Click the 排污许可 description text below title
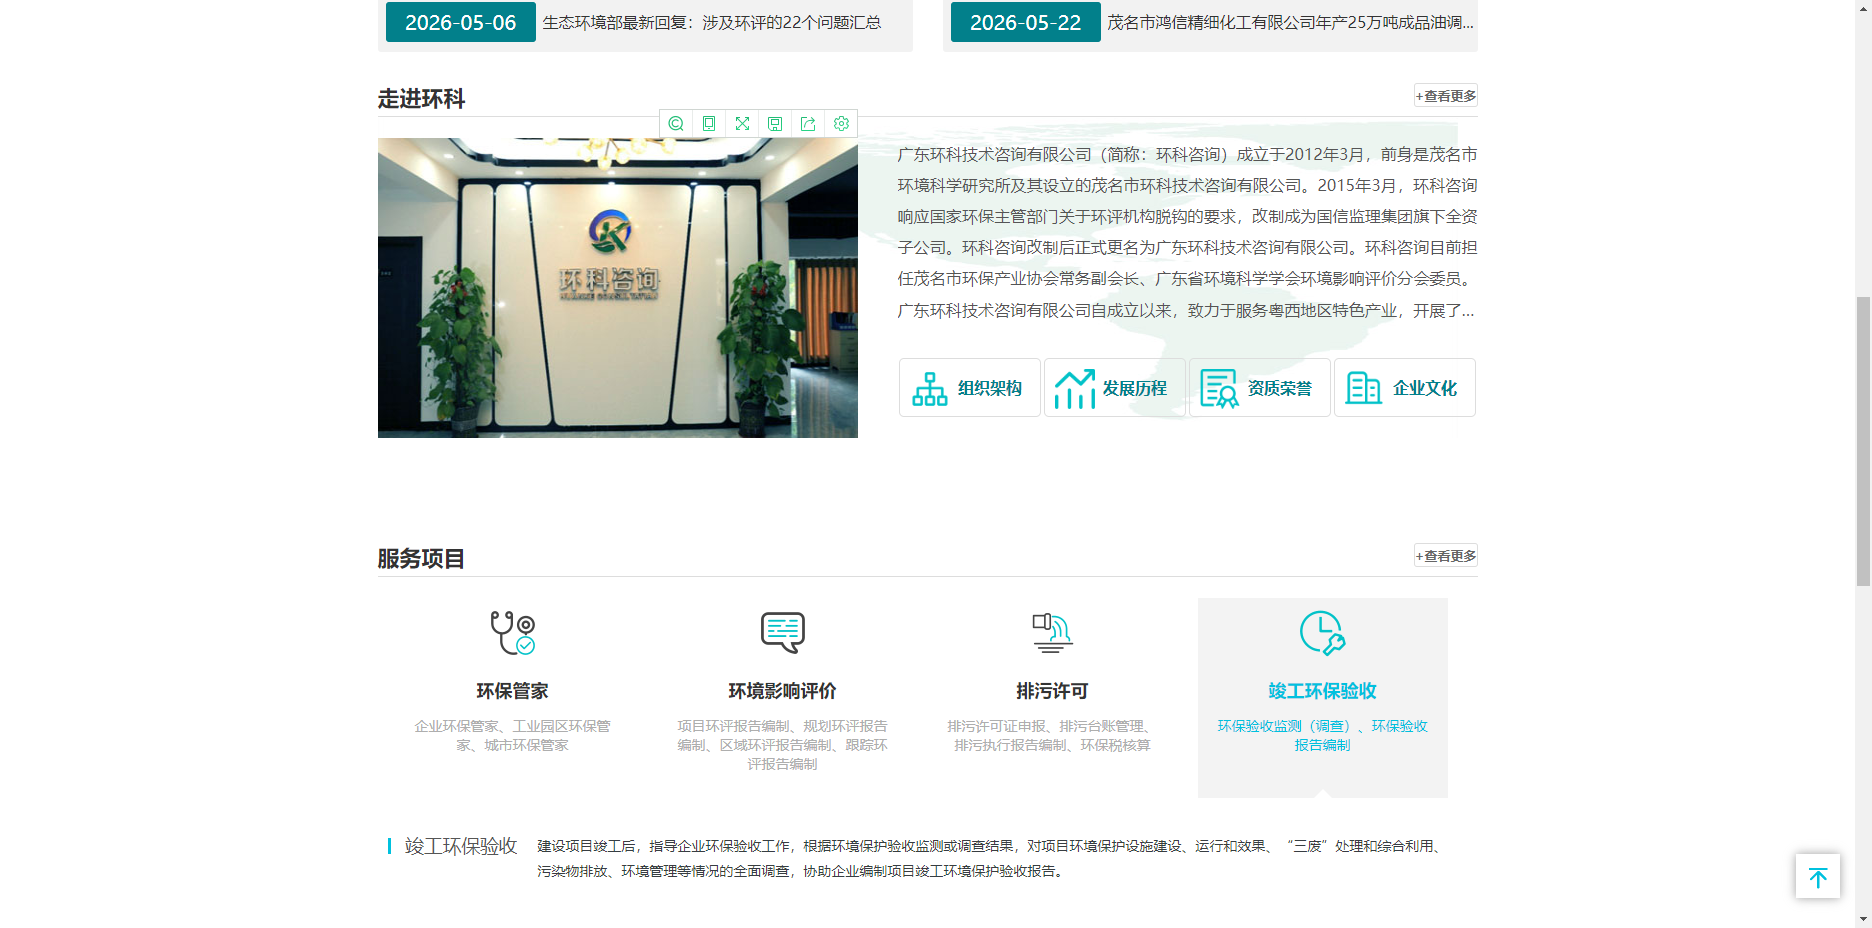Screen dimensions: 1872x928 click(1052, 736)
